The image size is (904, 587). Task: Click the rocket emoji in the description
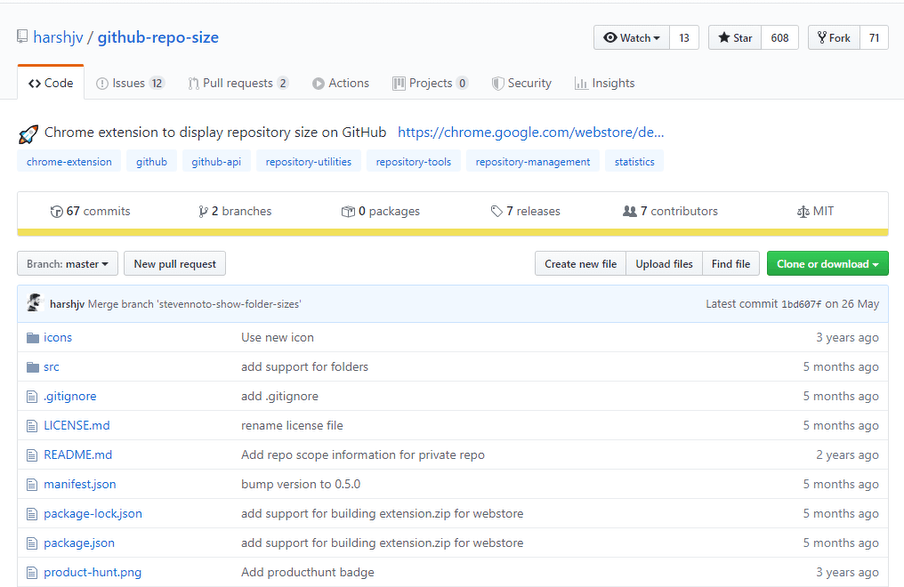click(28, 134)
